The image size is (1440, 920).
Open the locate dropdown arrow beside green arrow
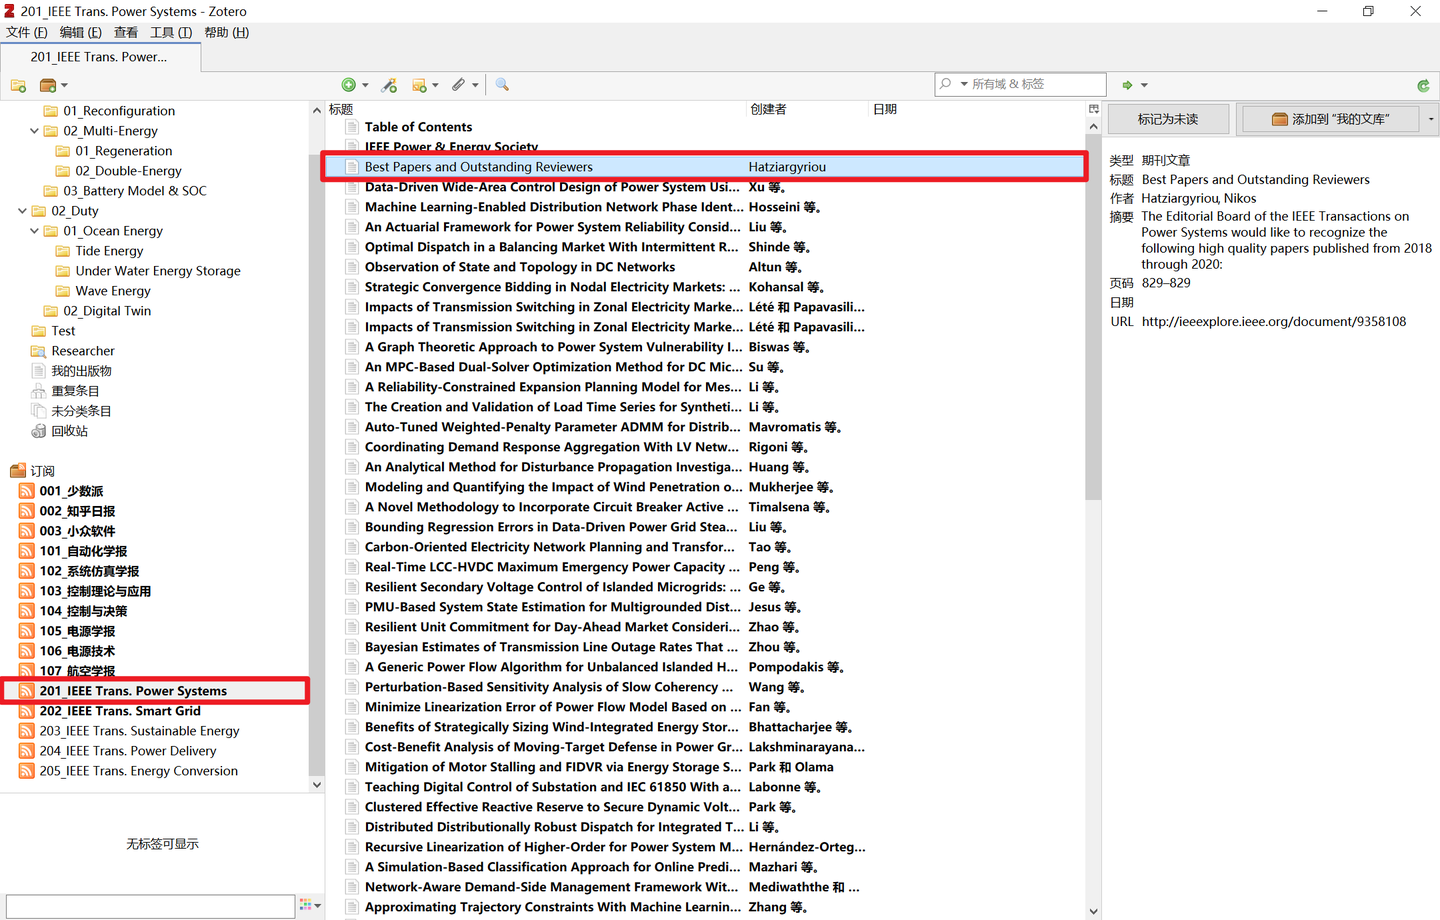(1143, 84)
